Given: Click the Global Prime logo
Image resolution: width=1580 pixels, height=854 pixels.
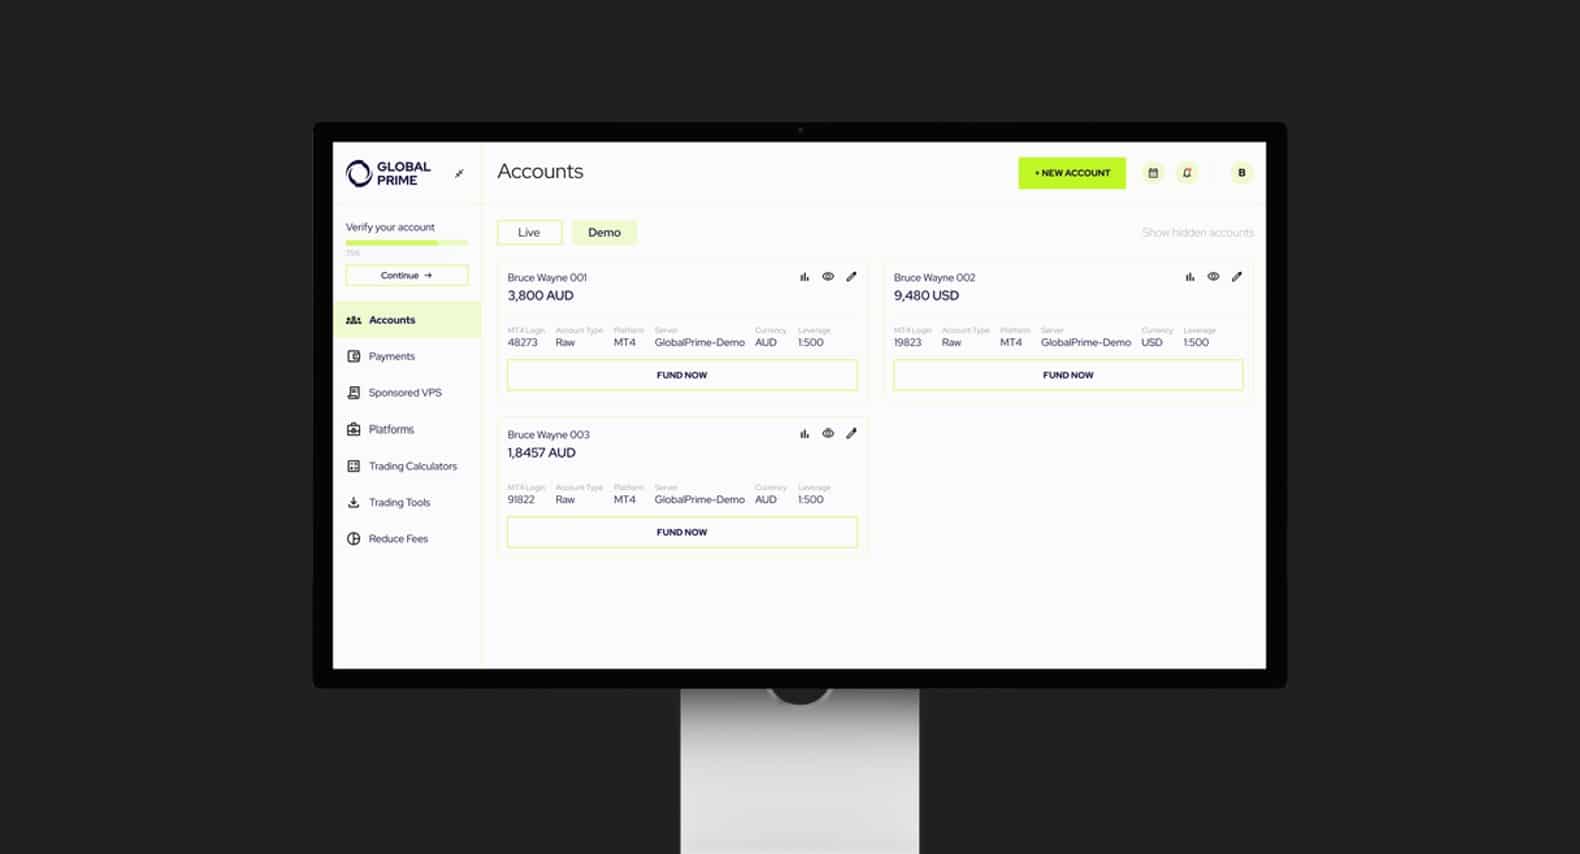Looking at the screenshot, I should [388, 173].
